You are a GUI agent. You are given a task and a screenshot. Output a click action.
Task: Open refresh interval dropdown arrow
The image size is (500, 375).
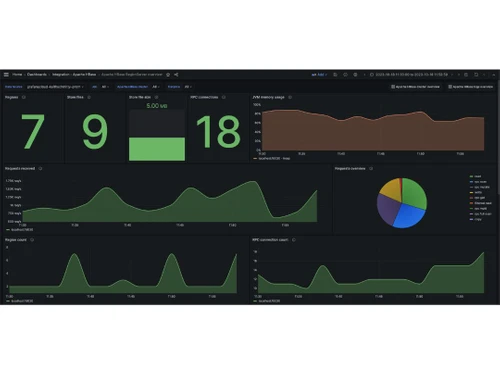coord(484,75)
